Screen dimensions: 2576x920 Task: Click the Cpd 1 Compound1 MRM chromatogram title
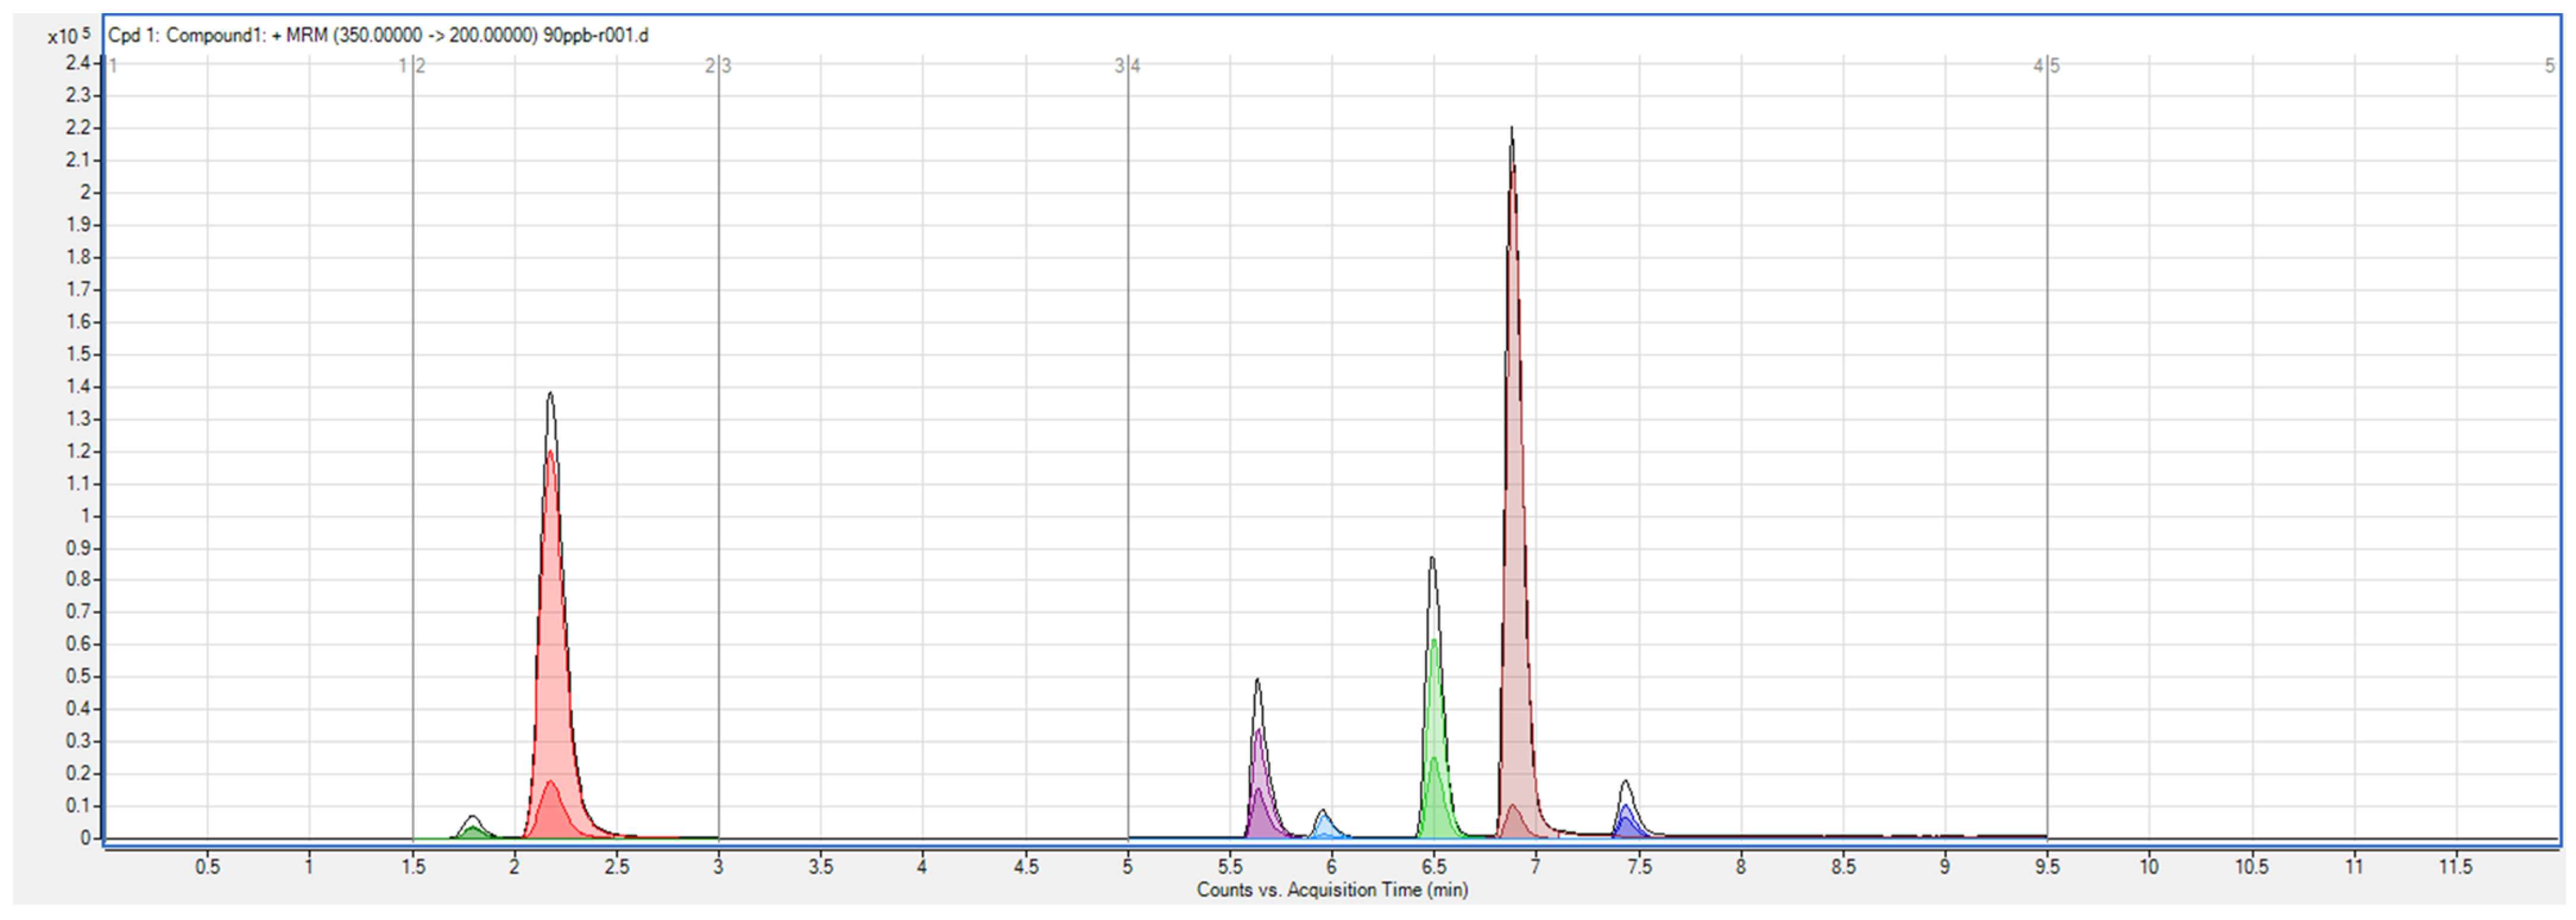(x=378, y=35)
